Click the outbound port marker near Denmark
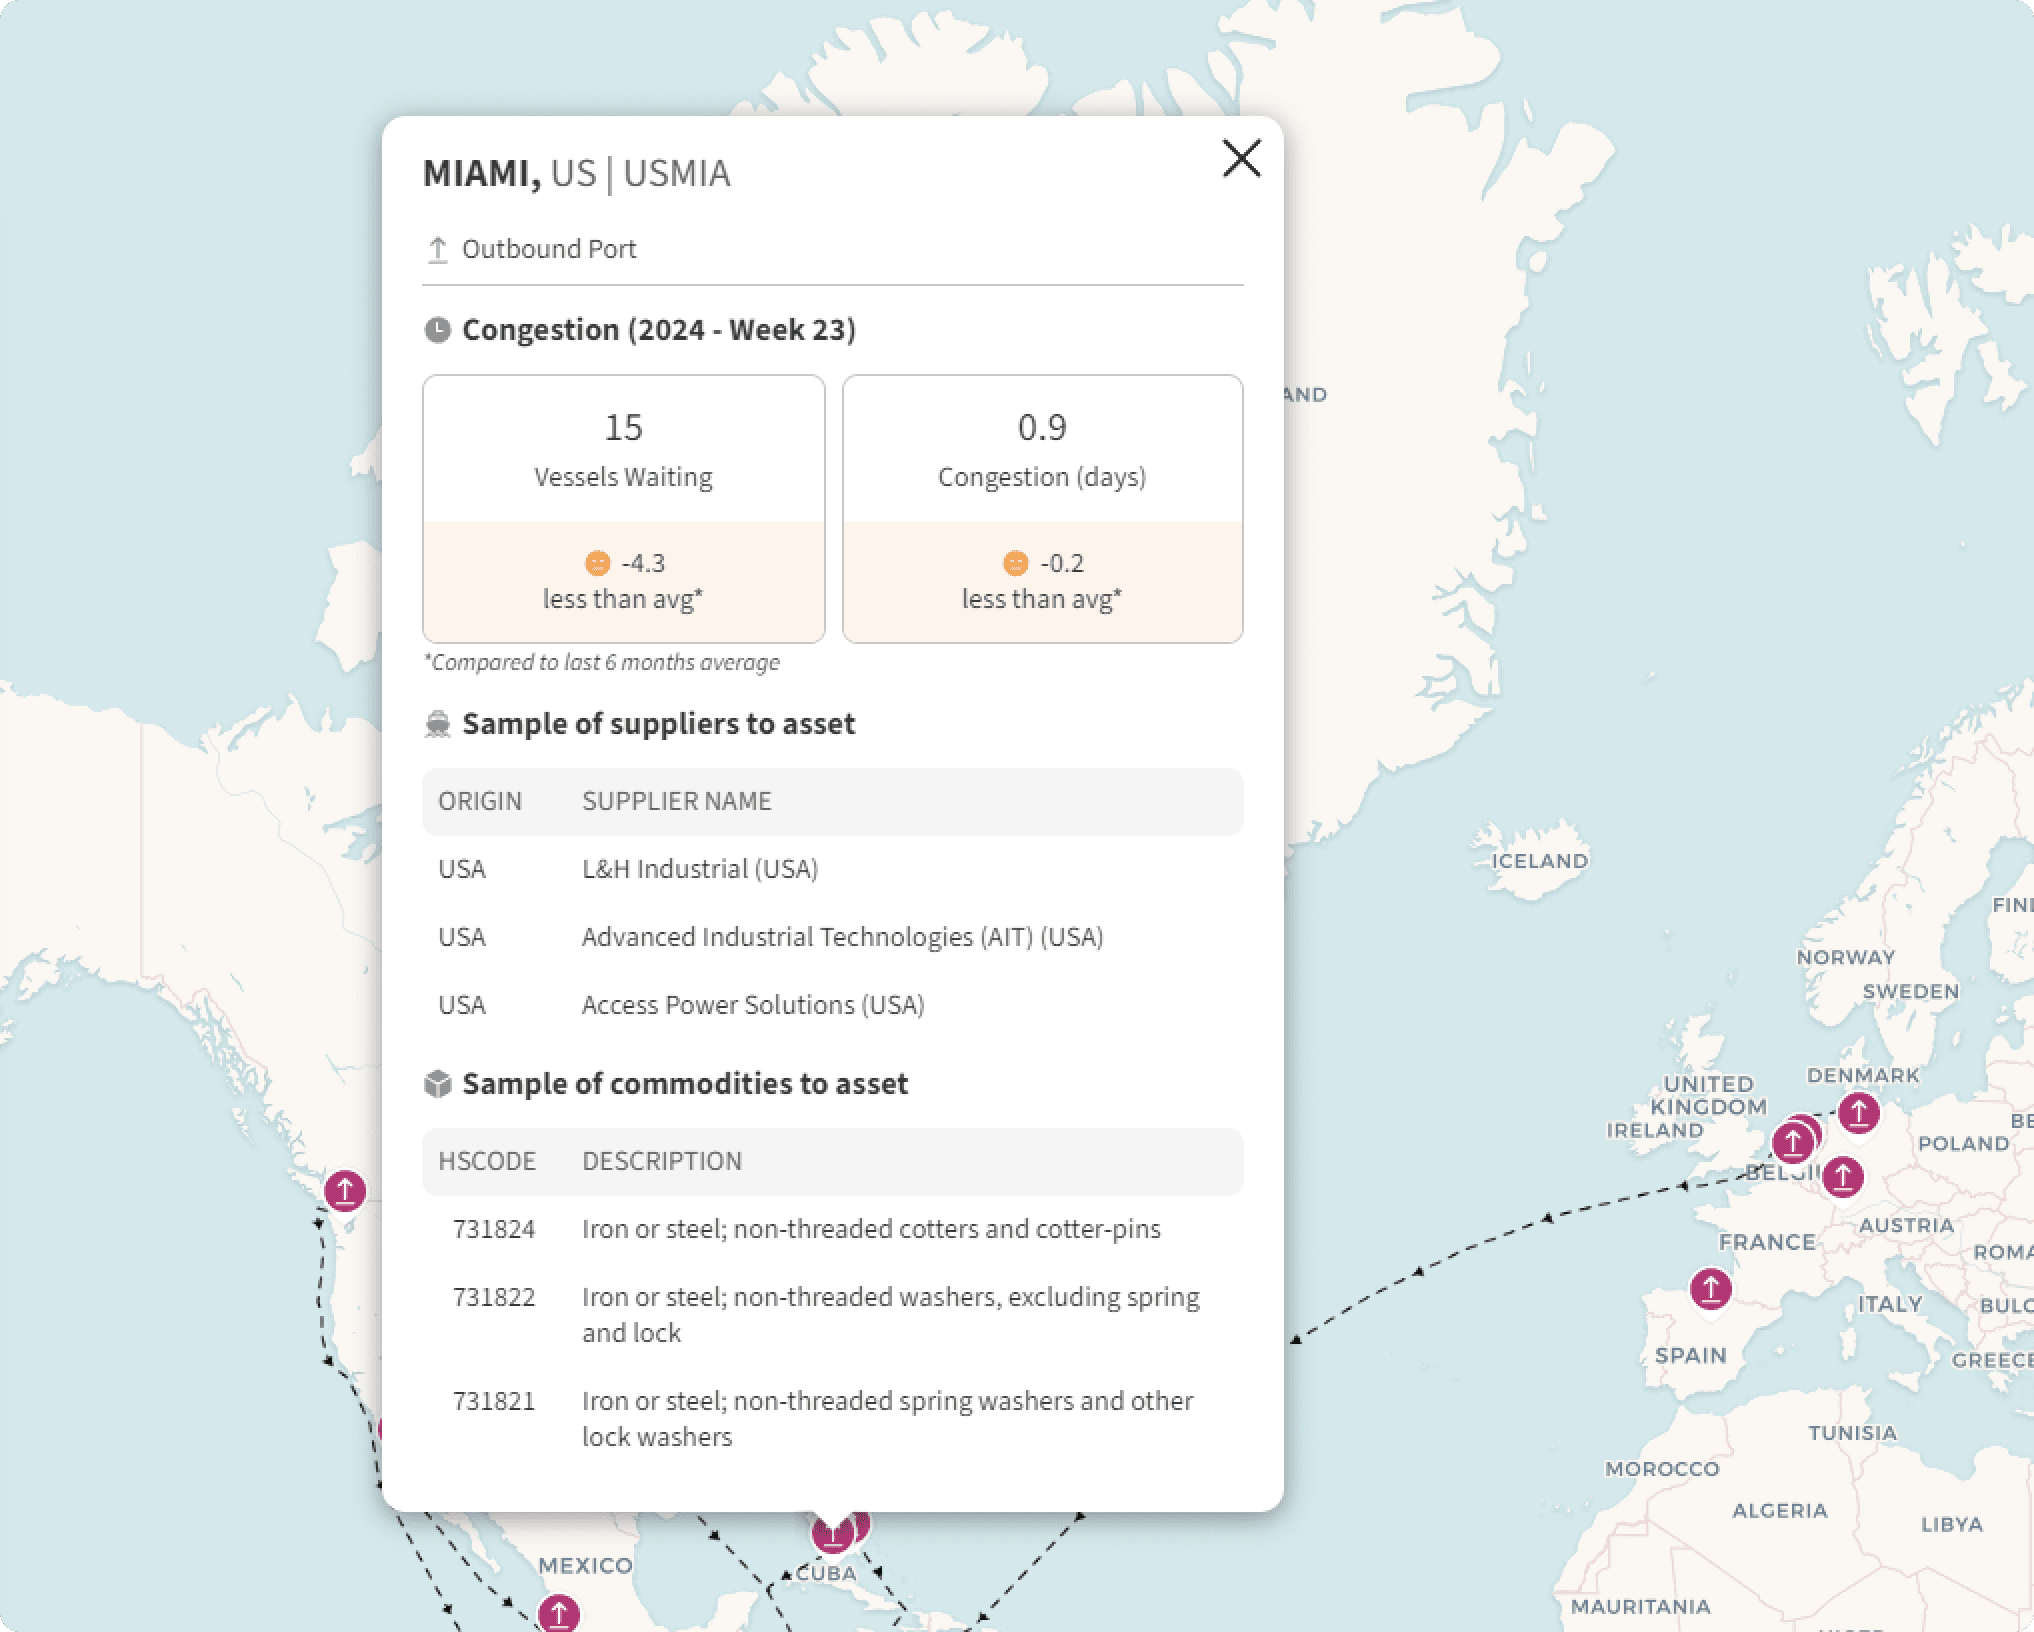 1858,1112
